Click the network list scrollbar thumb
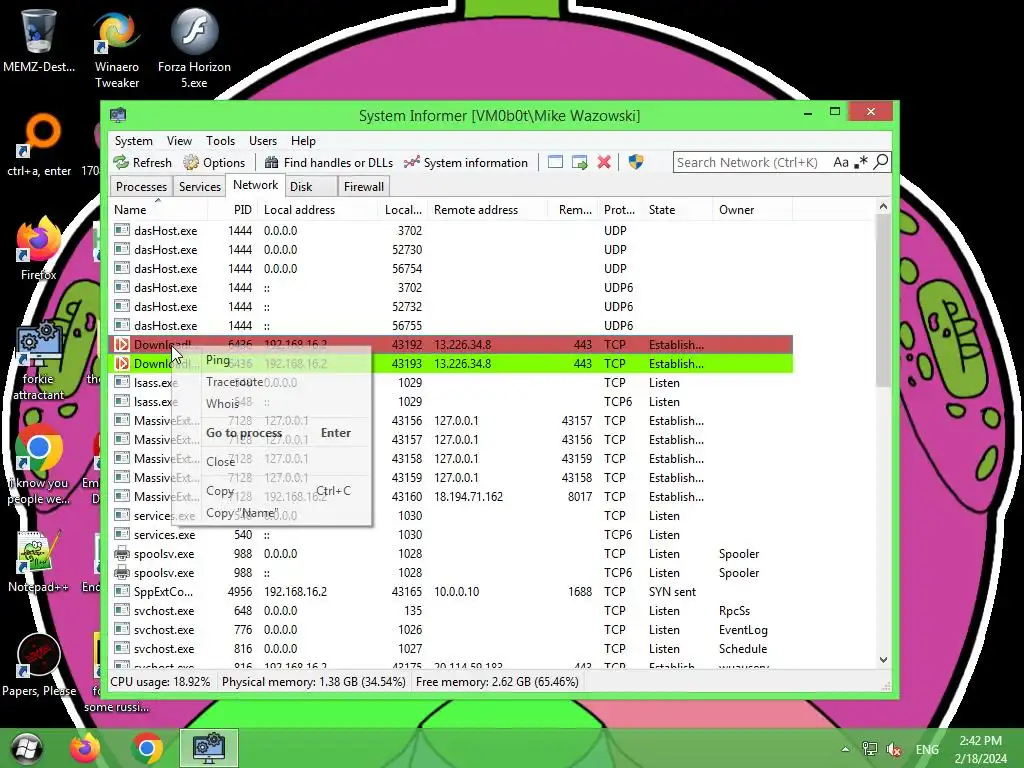Image resolution: width=1024 pixels, height=768 pixels. tap(883, 300)
